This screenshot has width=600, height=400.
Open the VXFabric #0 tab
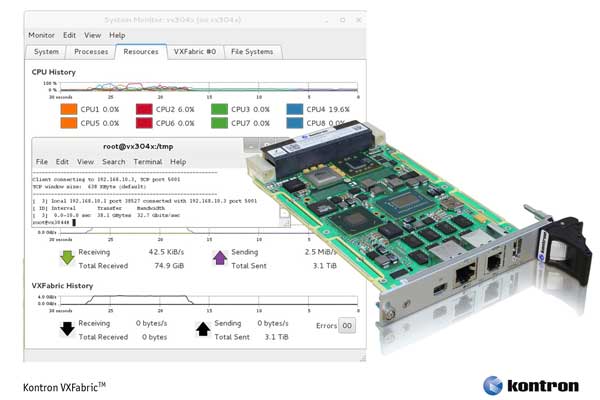[195, 52]
